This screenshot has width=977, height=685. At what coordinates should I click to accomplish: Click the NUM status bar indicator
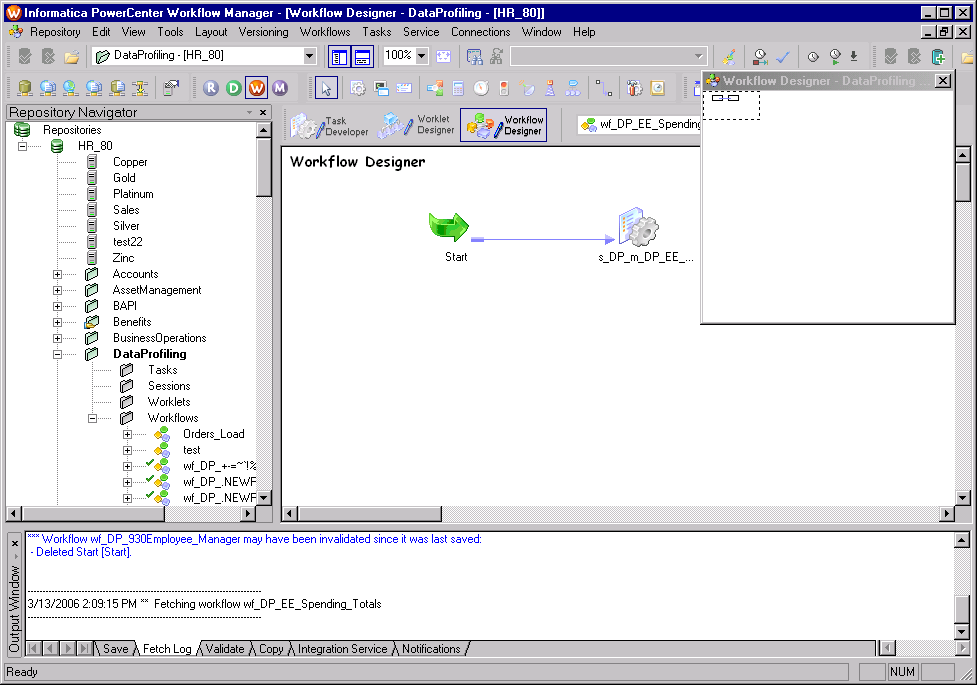tap(902, 672)
